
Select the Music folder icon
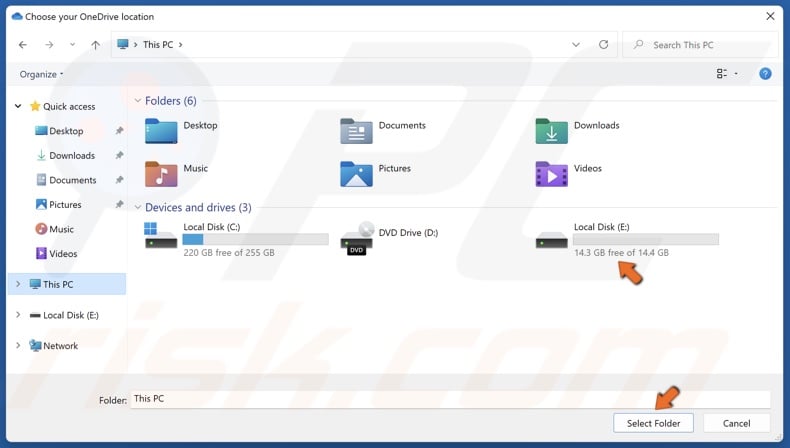pyautogui.click(x=161, y=174)
